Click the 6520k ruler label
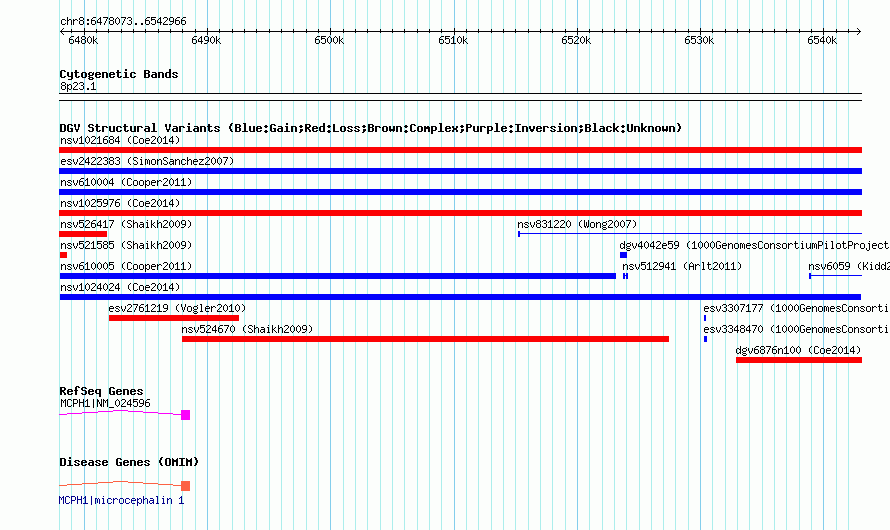 [x=576, y=40]
